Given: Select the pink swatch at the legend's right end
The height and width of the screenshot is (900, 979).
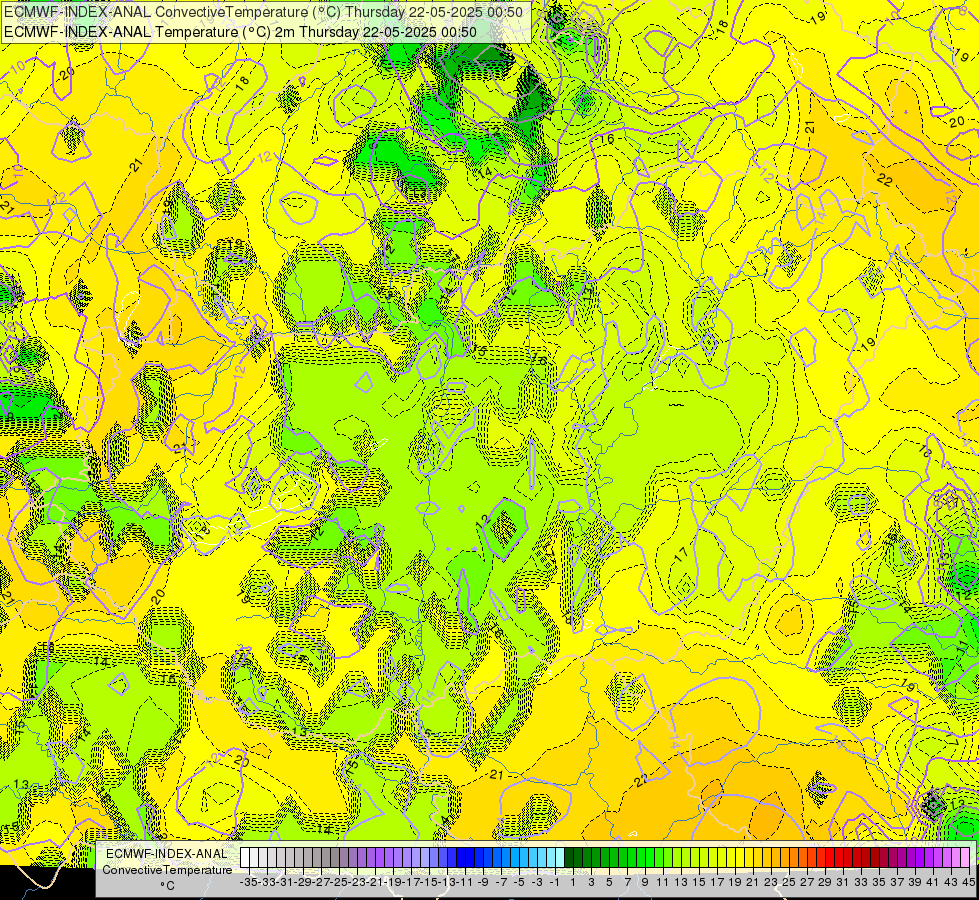Looking at the screenshot, I should 965,858.
